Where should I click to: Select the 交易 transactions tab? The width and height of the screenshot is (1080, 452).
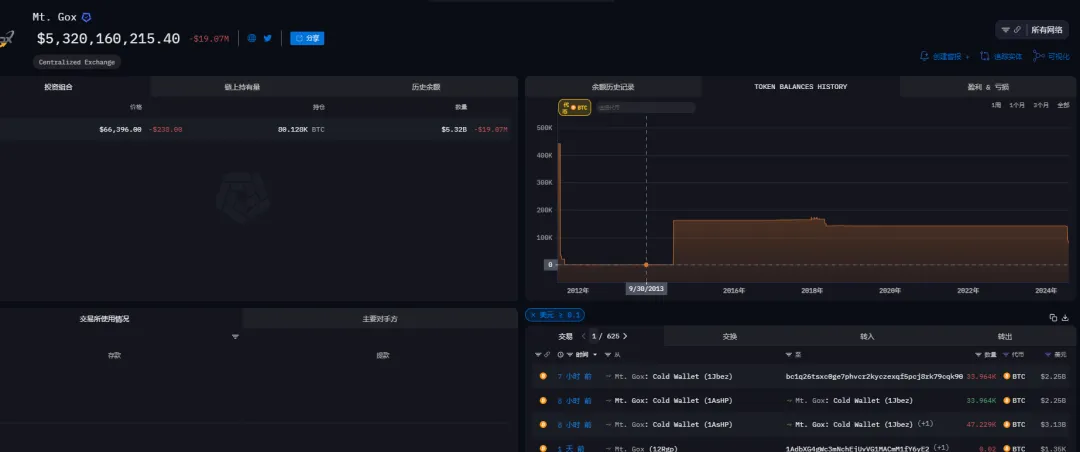(x=565, y=336)
